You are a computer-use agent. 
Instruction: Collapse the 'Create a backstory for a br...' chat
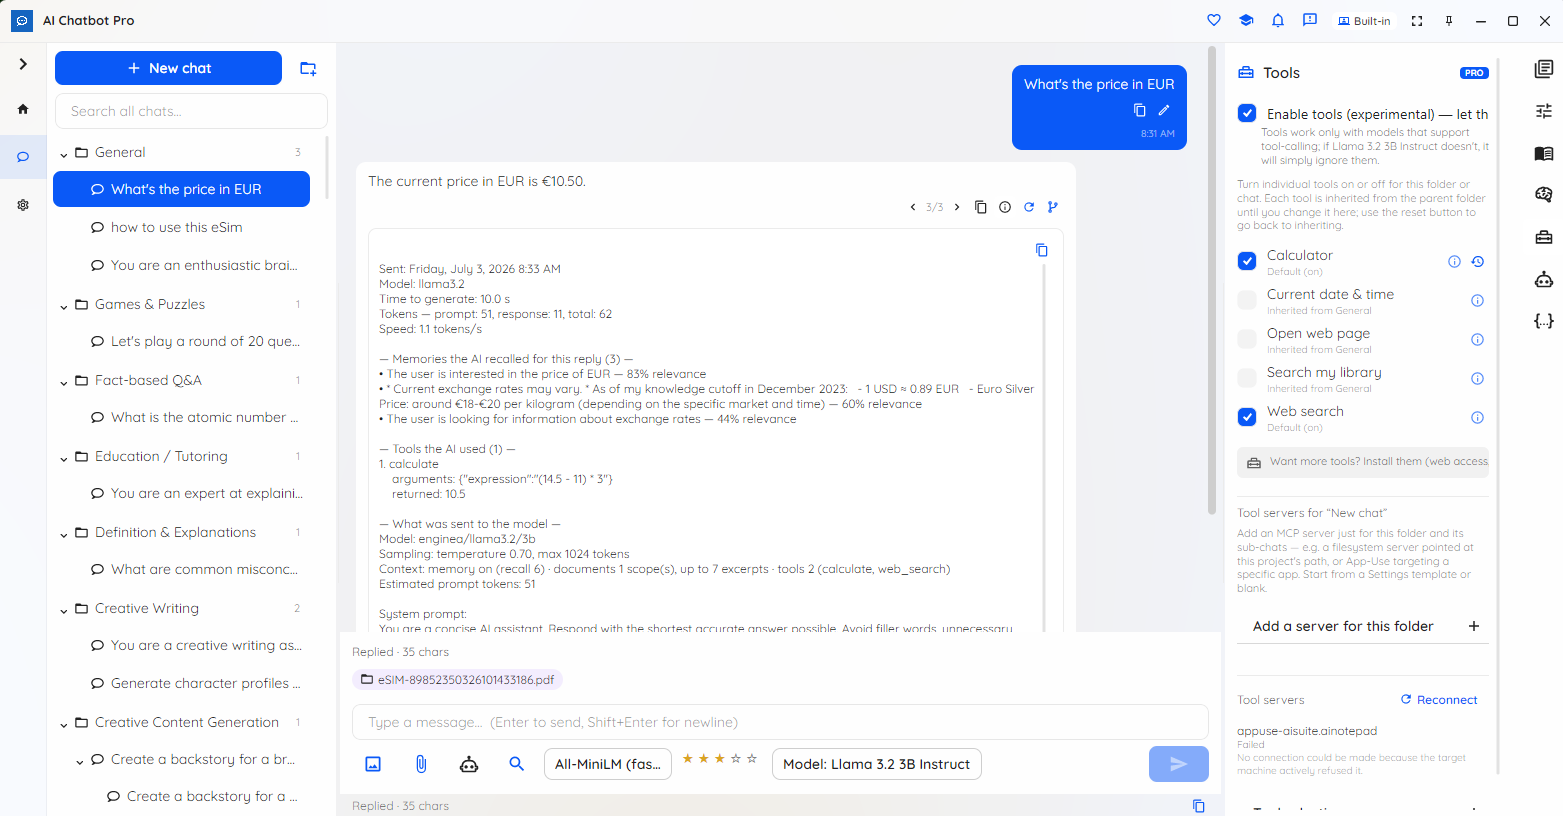coord(80,761)
